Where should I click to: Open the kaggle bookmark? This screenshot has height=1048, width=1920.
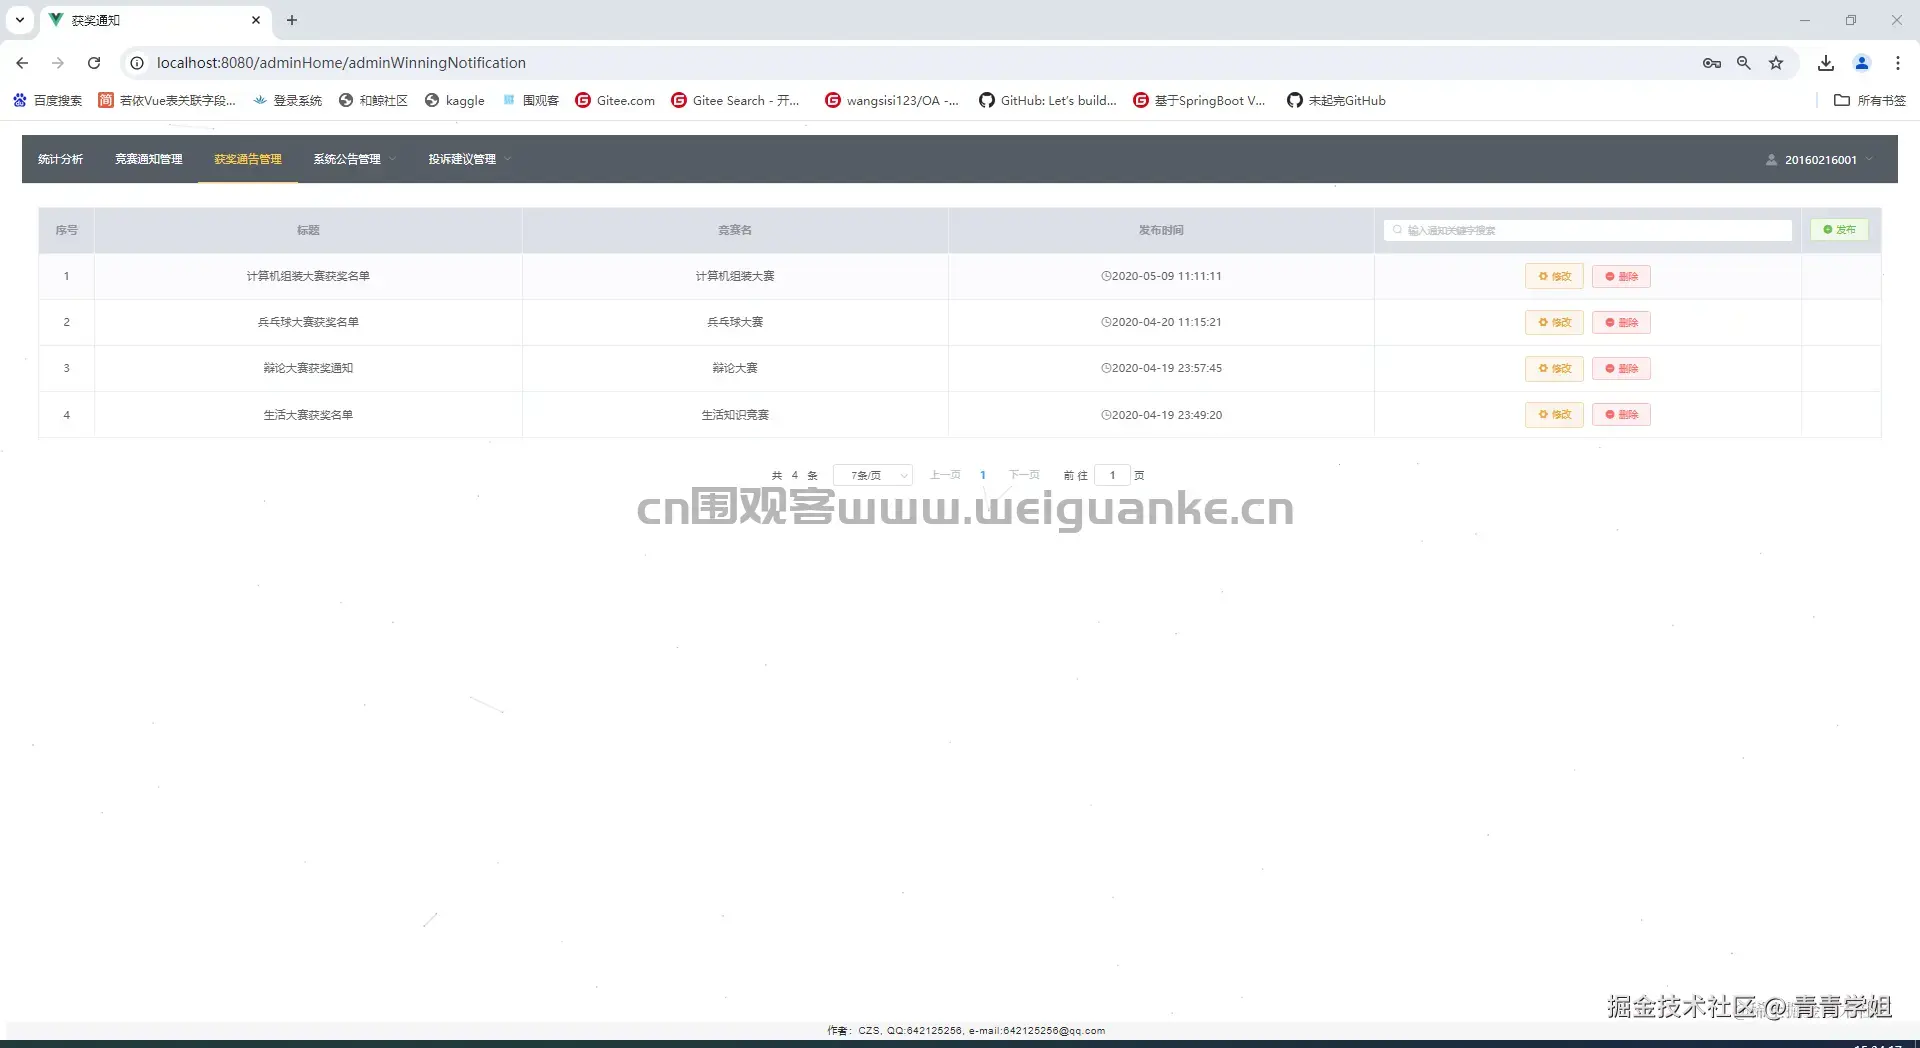click(x=455, y=100)
